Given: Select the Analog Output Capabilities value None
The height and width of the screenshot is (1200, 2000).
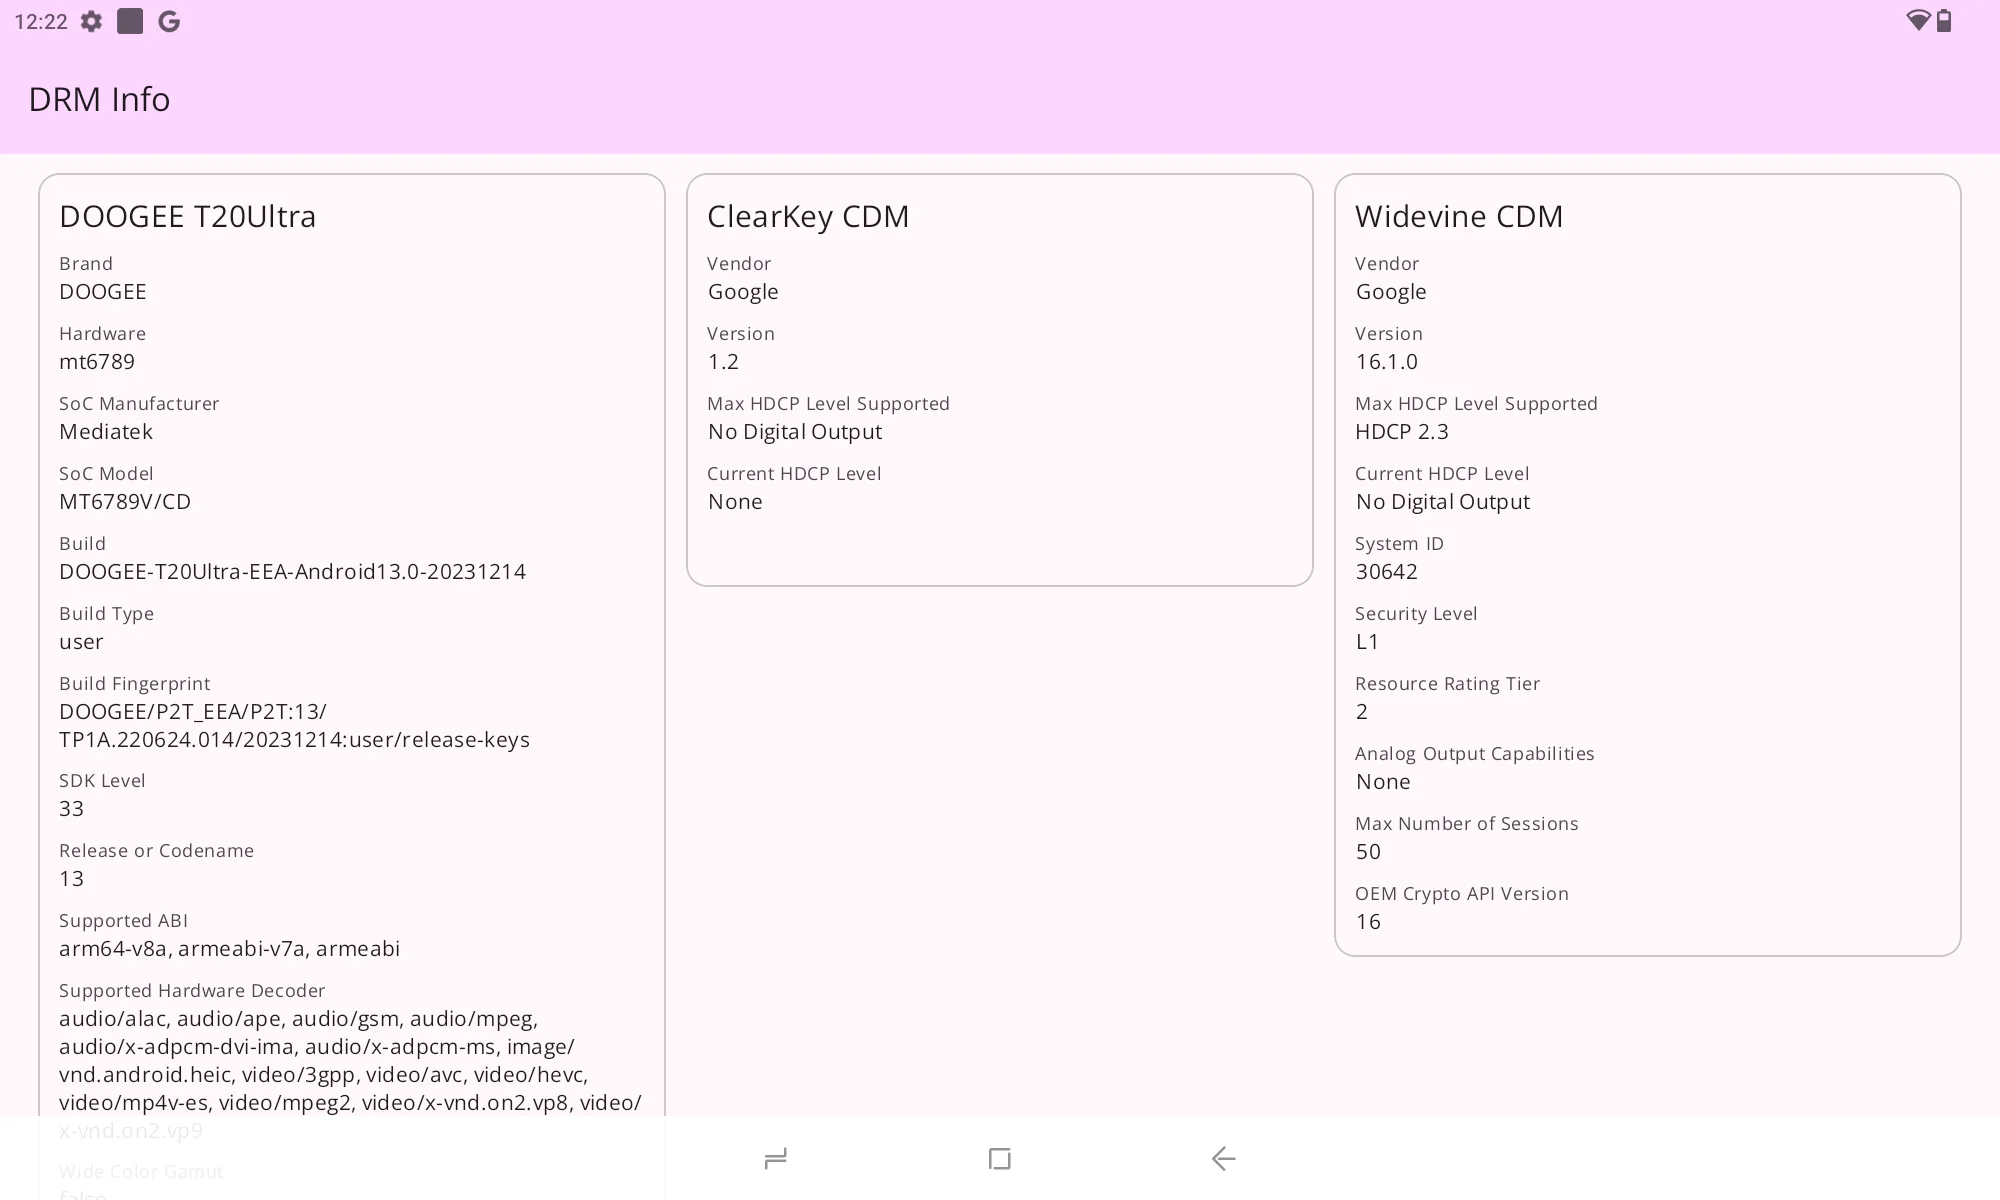Looking at the screenshot, I should tap(1383, 782).
